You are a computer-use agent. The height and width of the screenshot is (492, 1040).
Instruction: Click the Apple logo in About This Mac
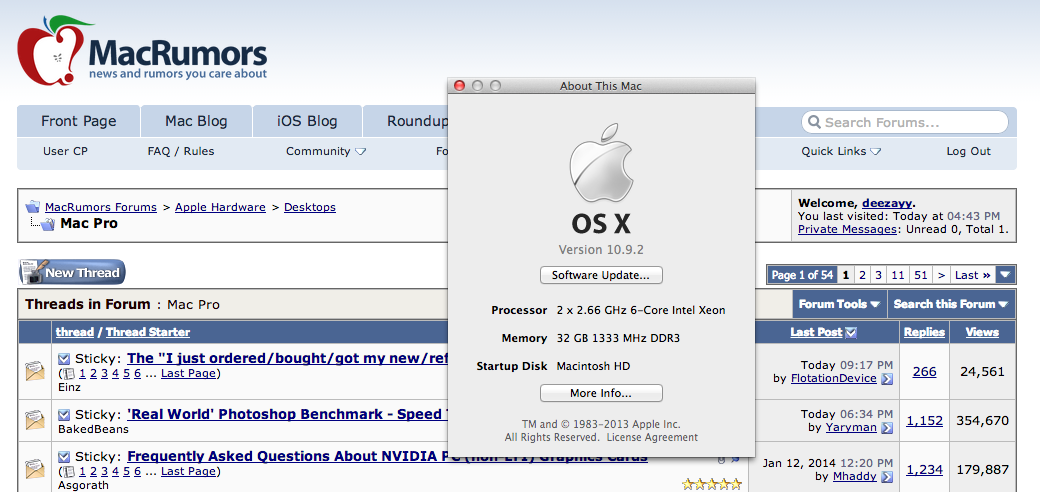tap(601, 162)
